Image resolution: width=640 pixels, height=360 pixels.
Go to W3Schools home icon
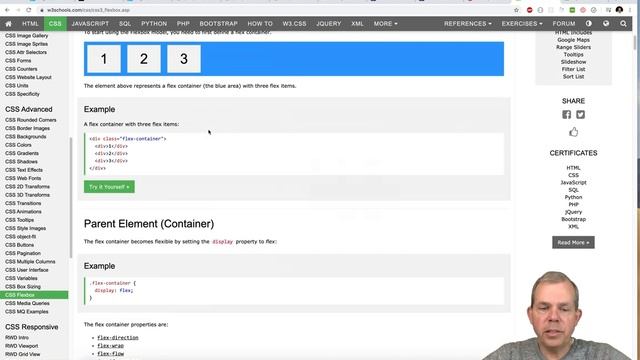pos(8,24)
